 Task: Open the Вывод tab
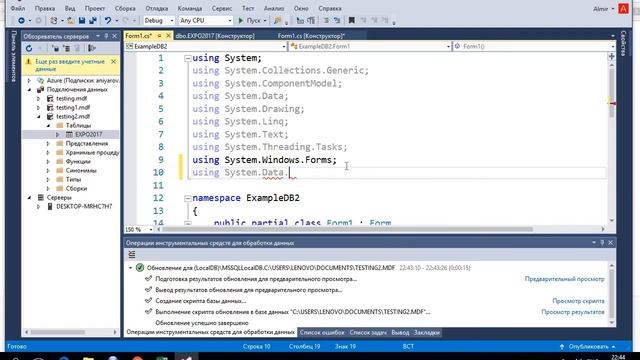click(400, 333)
